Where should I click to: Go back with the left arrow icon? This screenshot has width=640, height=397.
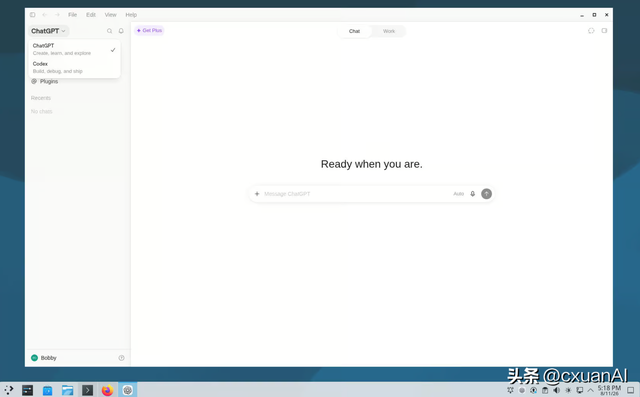(45, 15)
